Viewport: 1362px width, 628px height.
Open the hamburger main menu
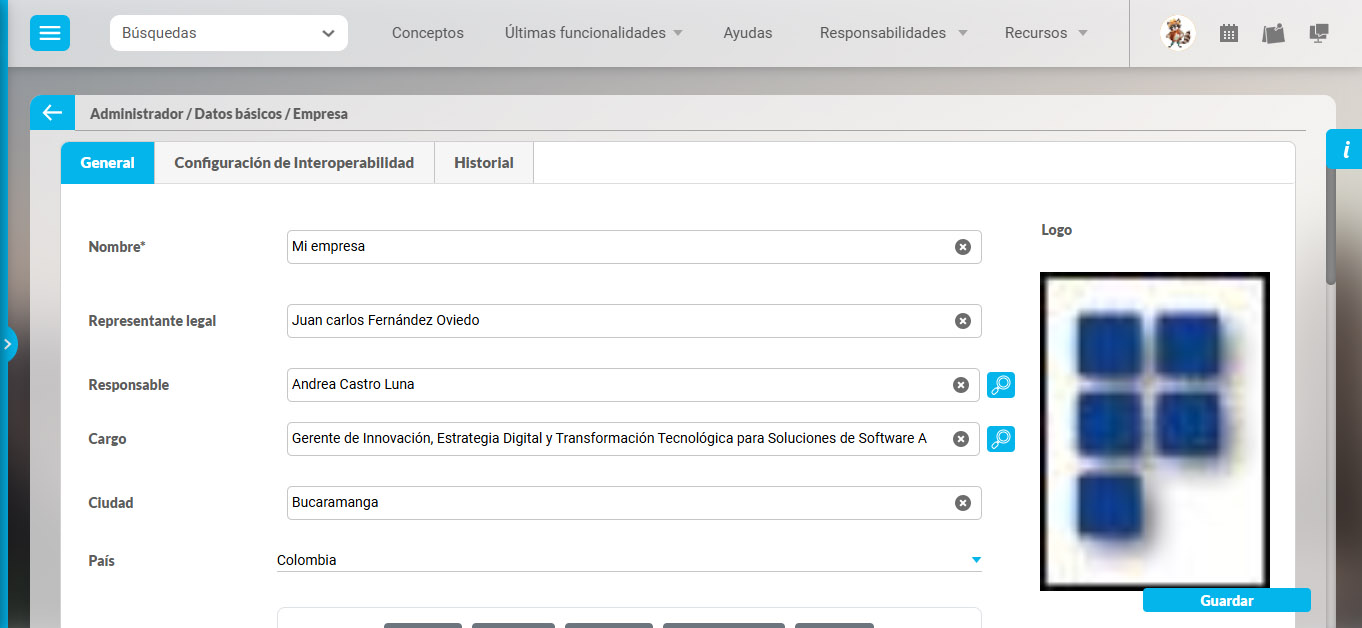[49, 33]
